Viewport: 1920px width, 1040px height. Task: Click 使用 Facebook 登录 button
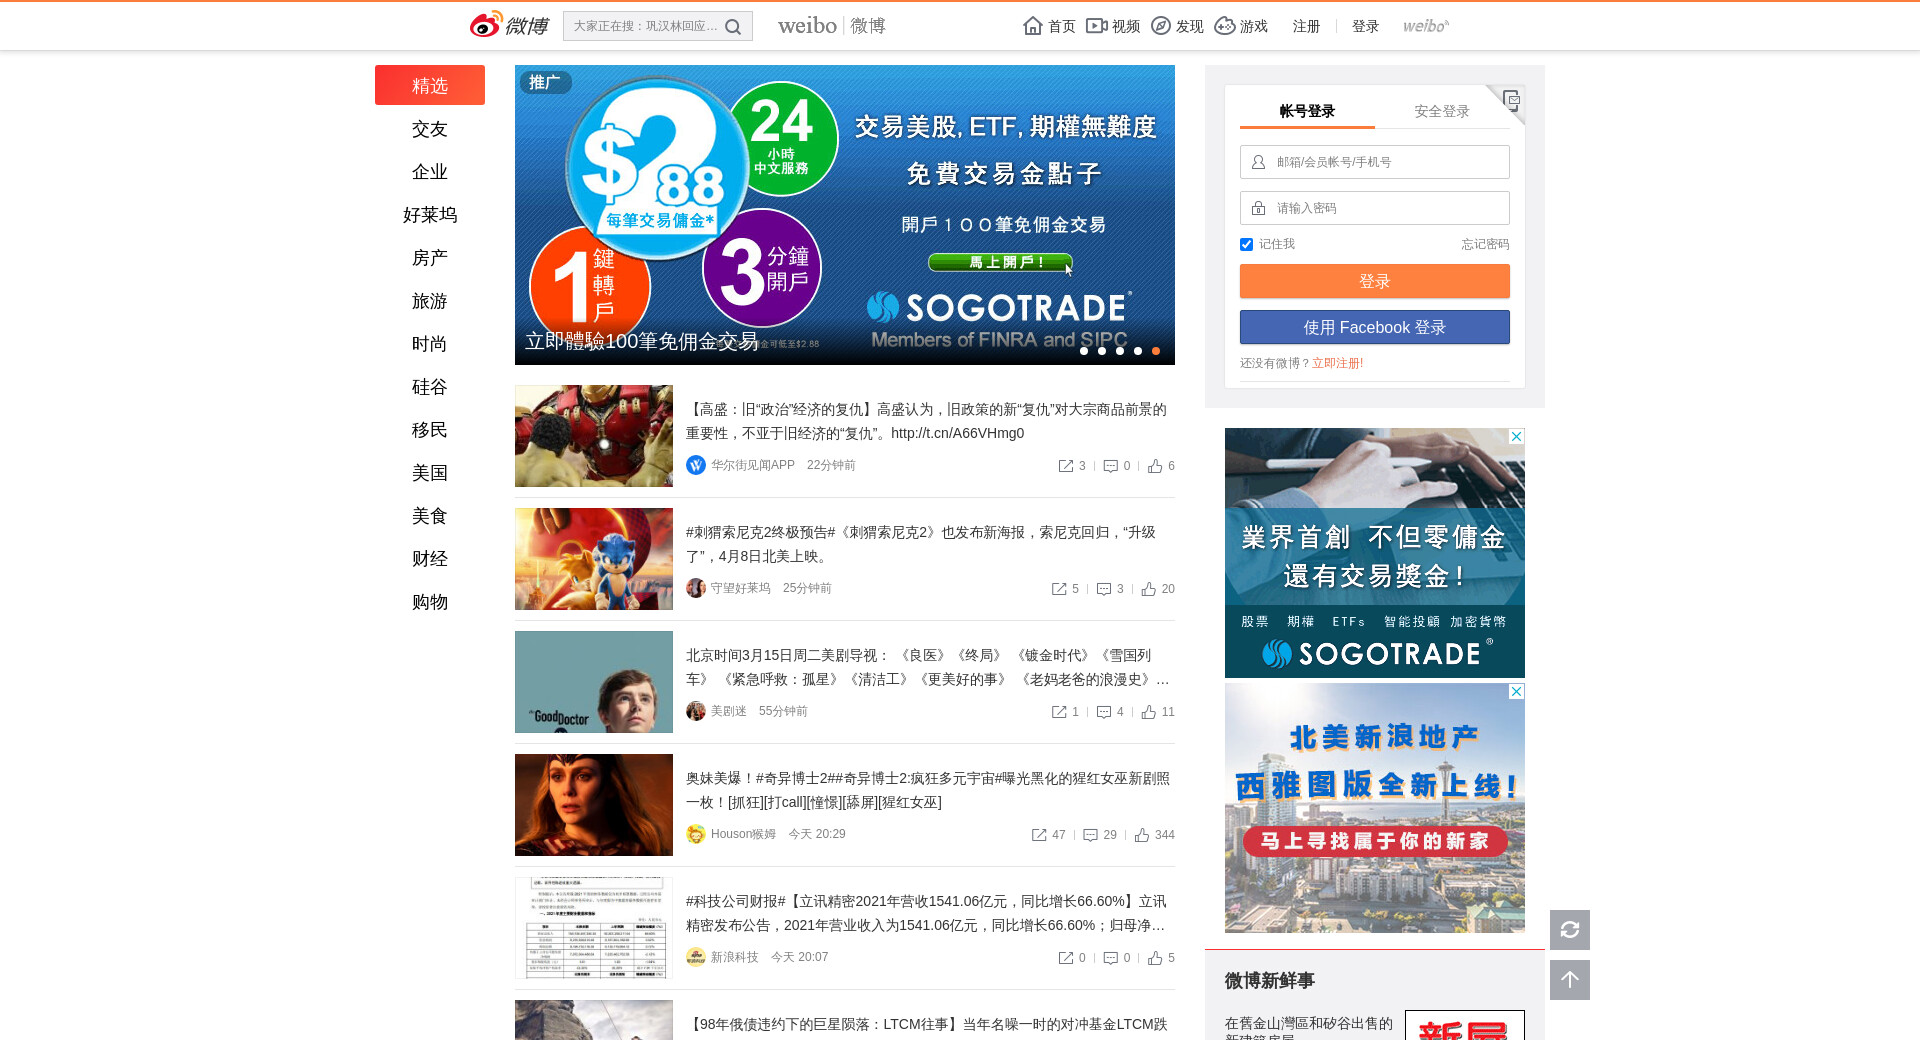(1374, 327)
